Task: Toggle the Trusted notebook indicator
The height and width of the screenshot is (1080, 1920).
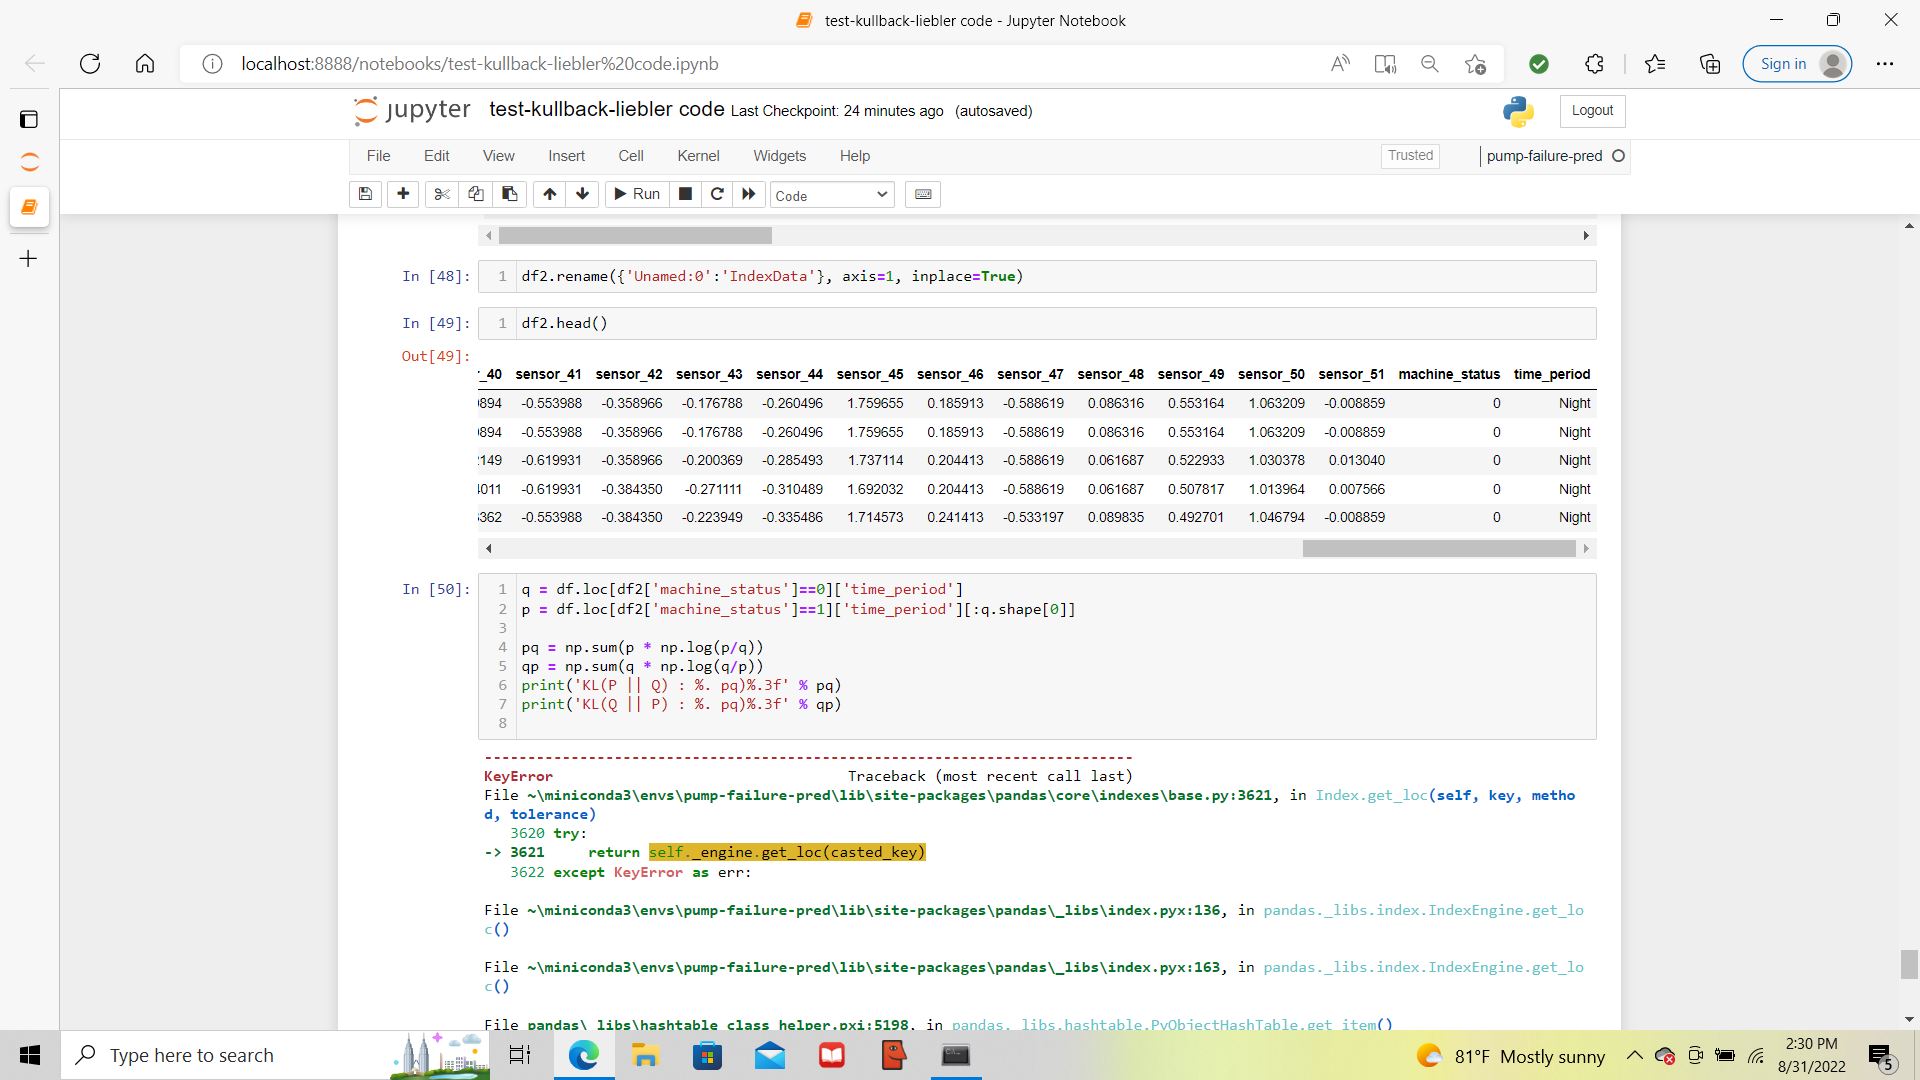Action: click(x=1410, y=155)
